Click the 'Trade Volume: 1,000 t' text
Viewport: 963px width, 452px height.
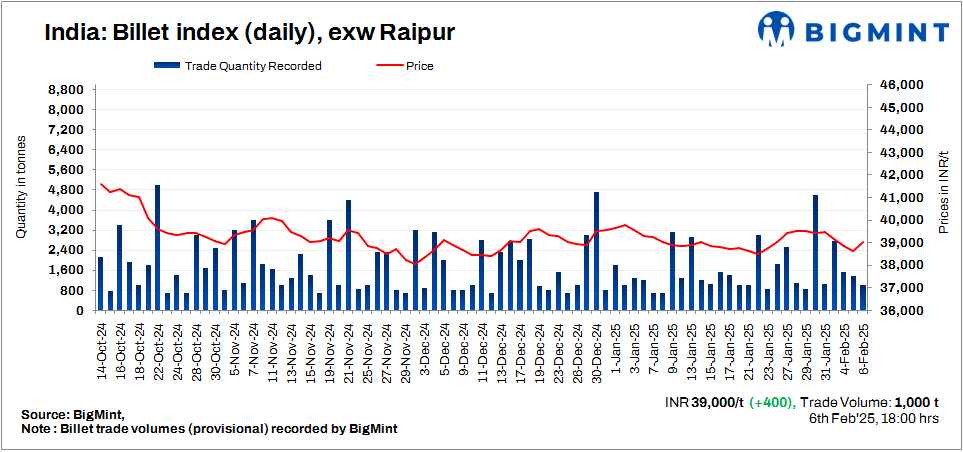coord(869,401)
